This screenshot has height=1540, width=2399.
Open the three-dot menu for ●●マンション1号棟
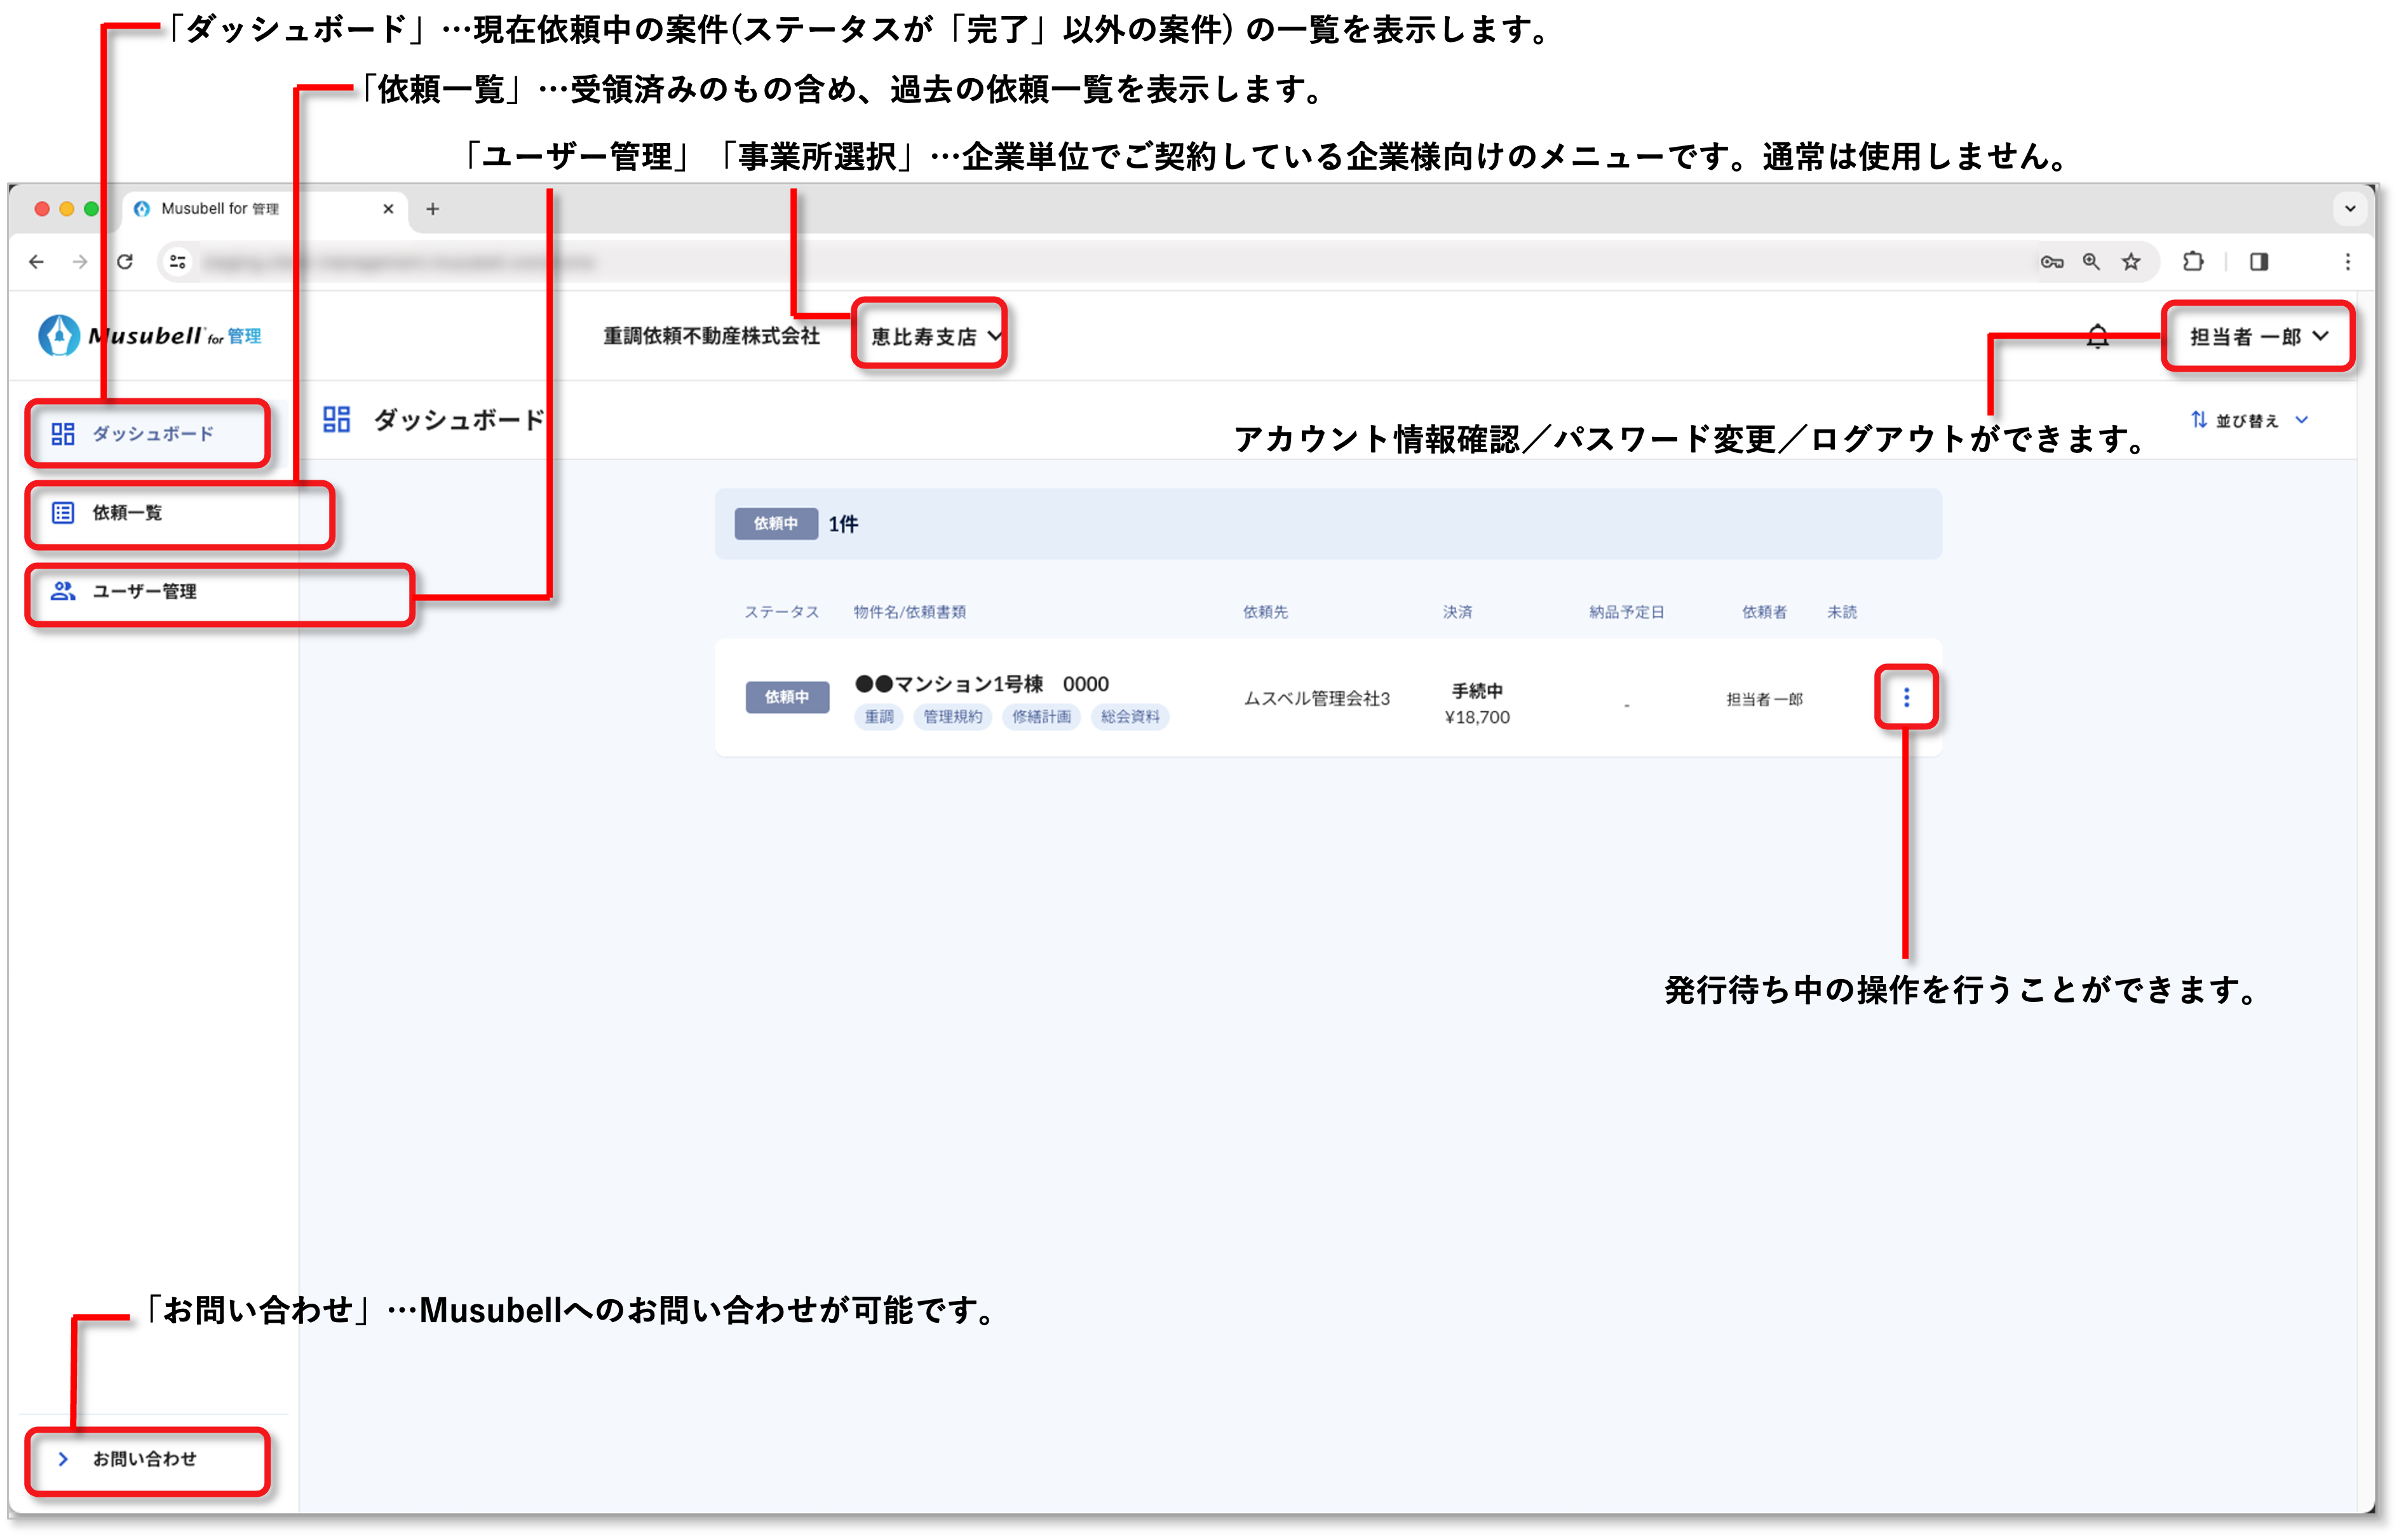coord(1906,697)
